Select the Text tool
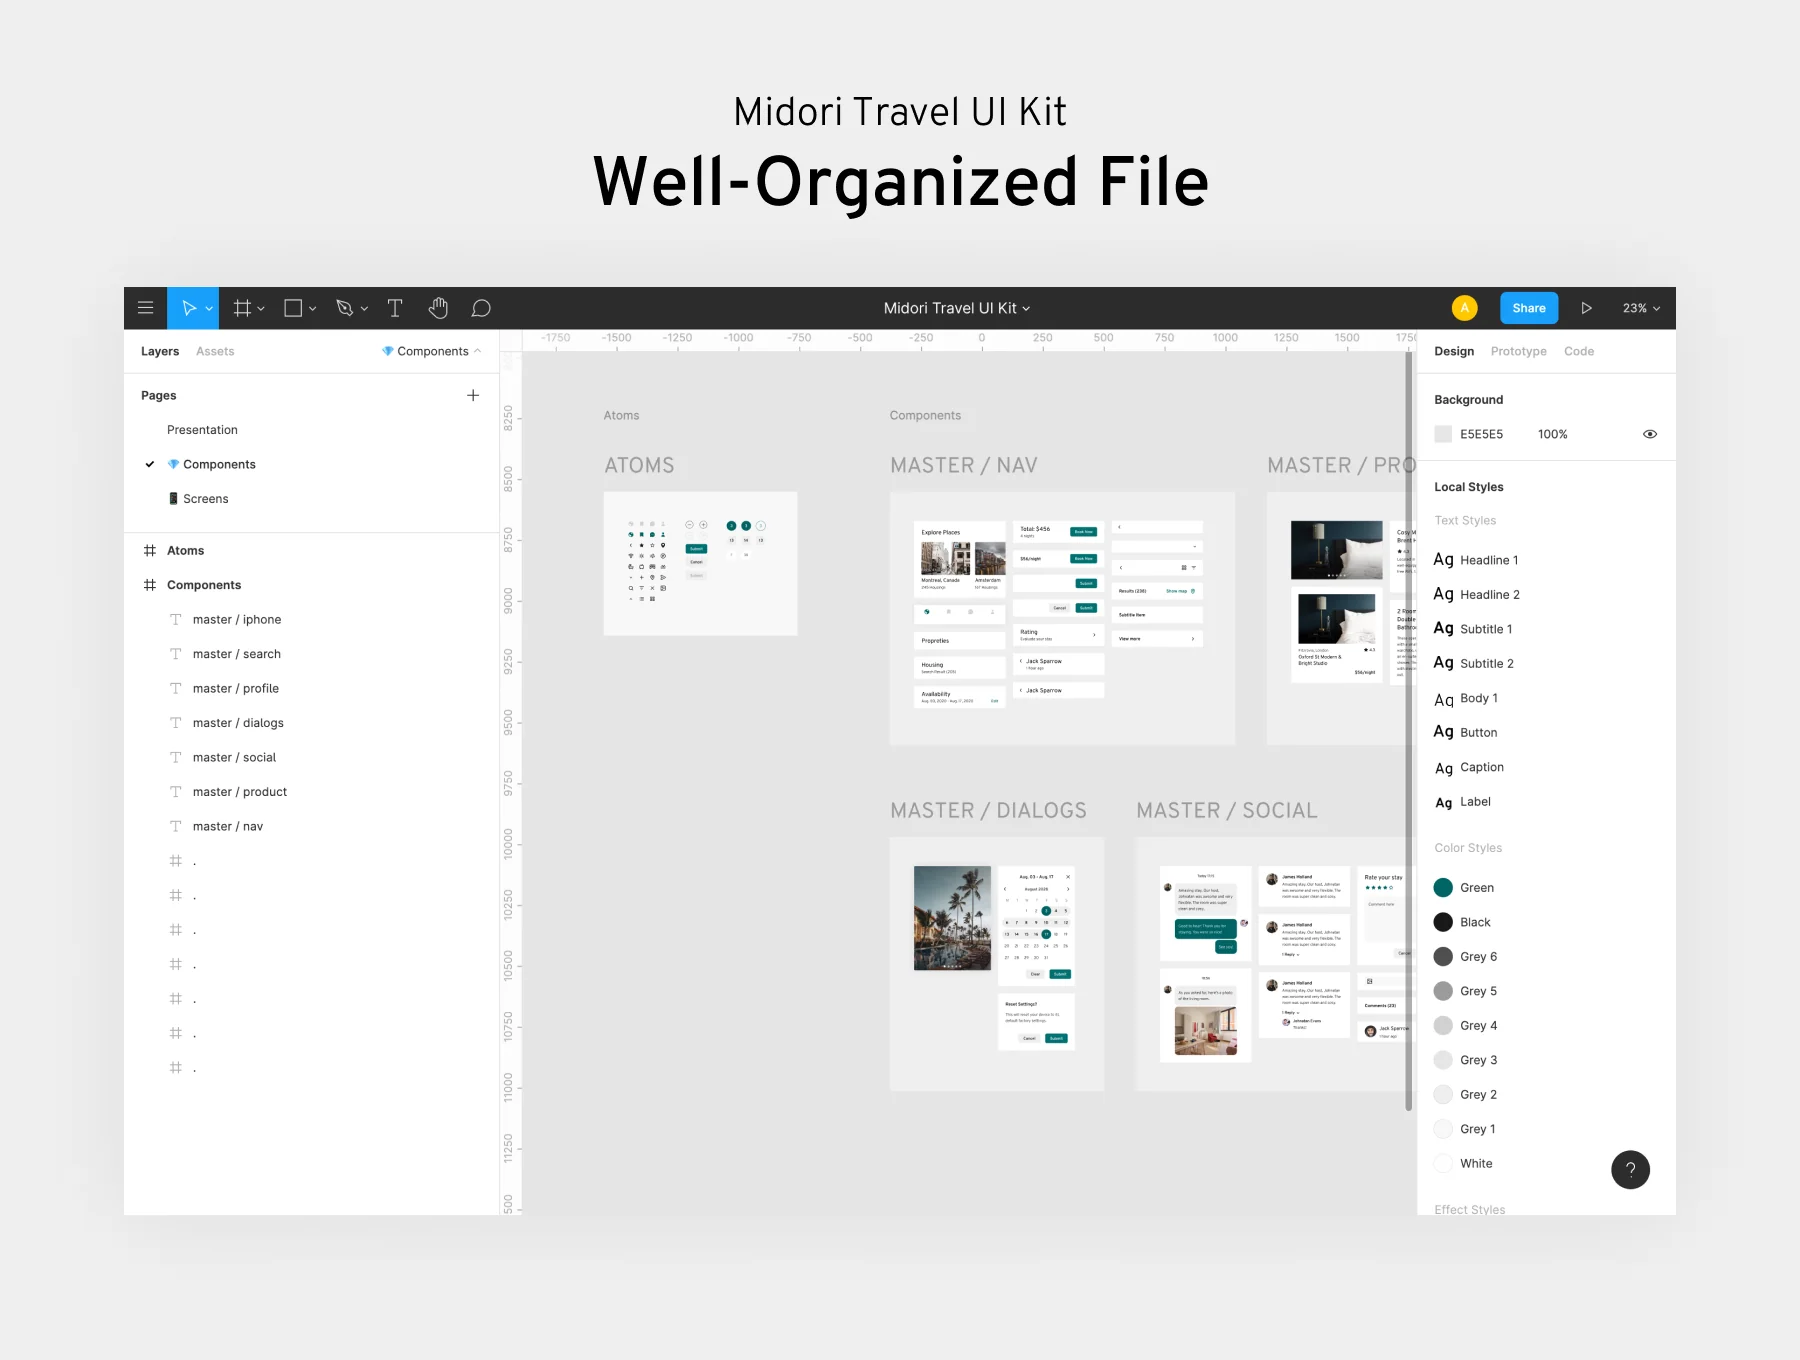1800x1360 pixels. 395,308
